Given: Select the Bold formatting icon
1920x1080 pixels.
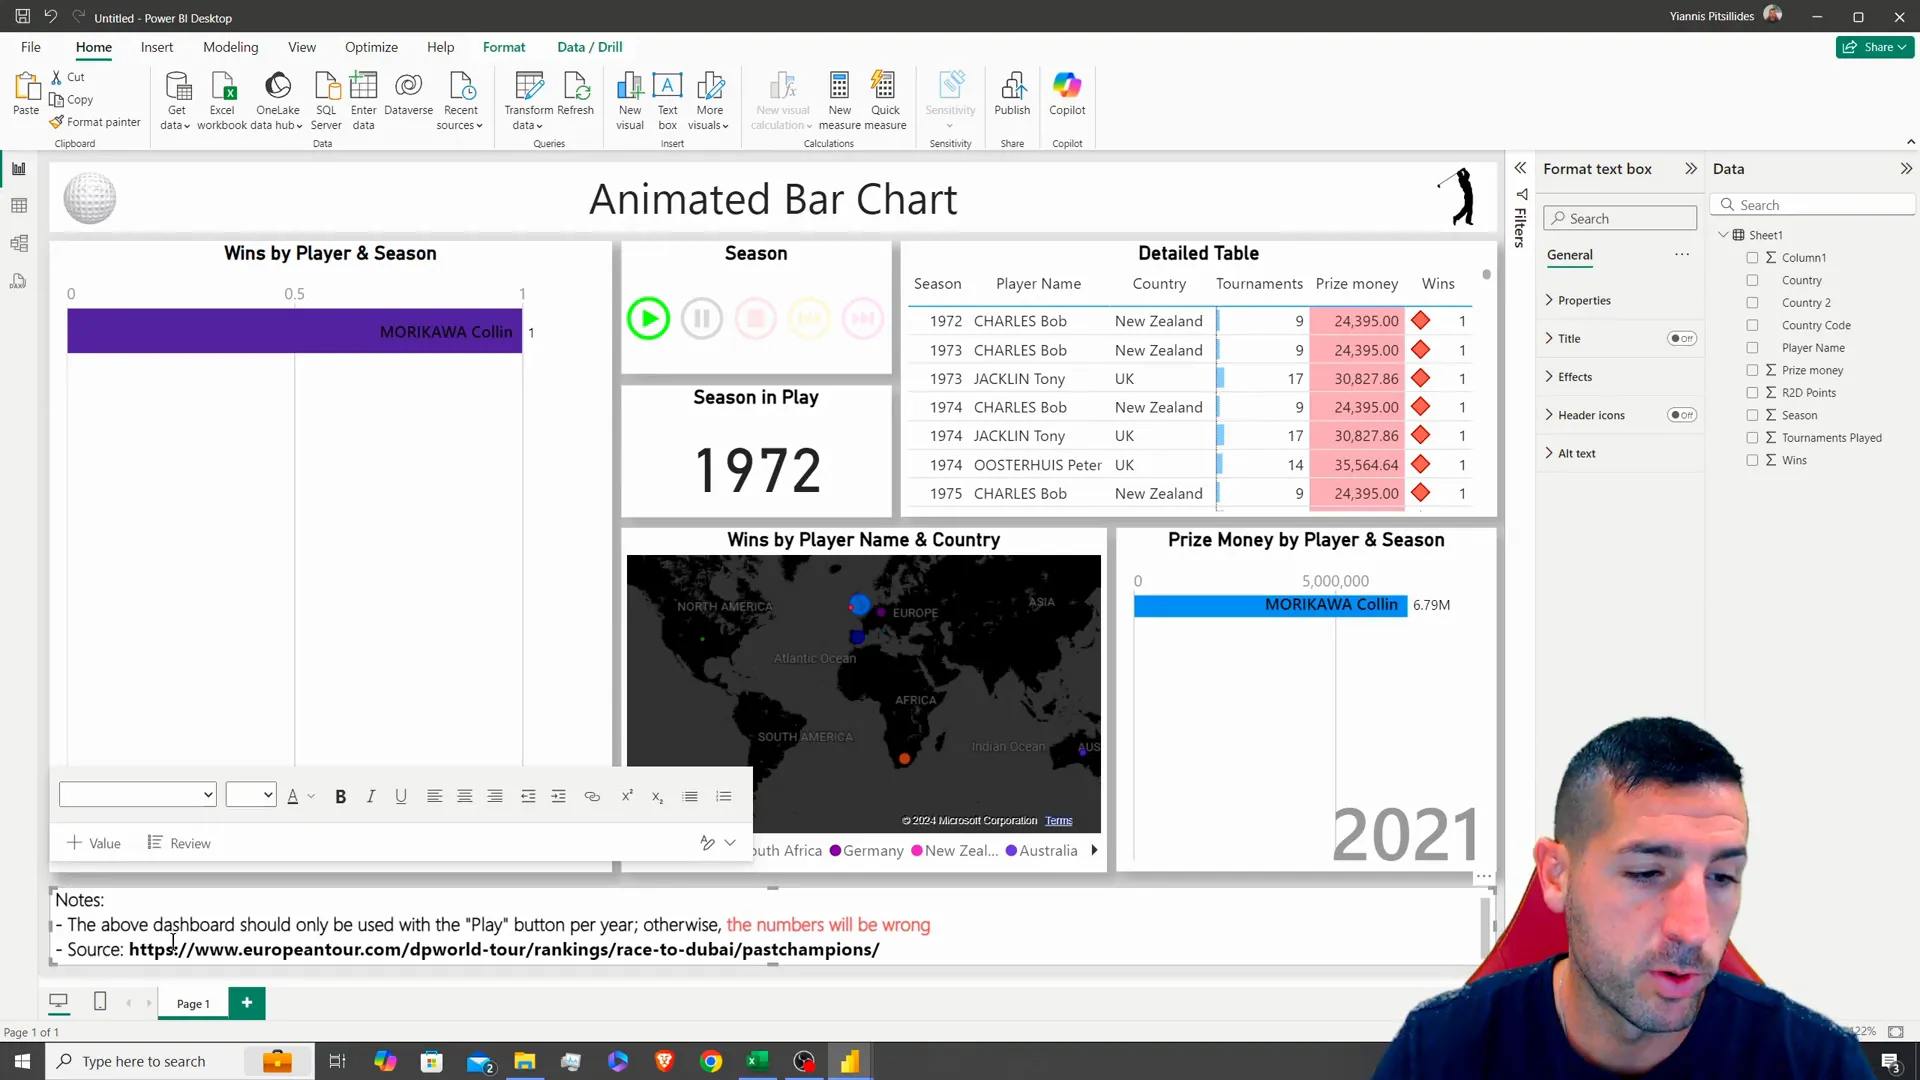Looking at the screenshot, I should click(342, 796).
